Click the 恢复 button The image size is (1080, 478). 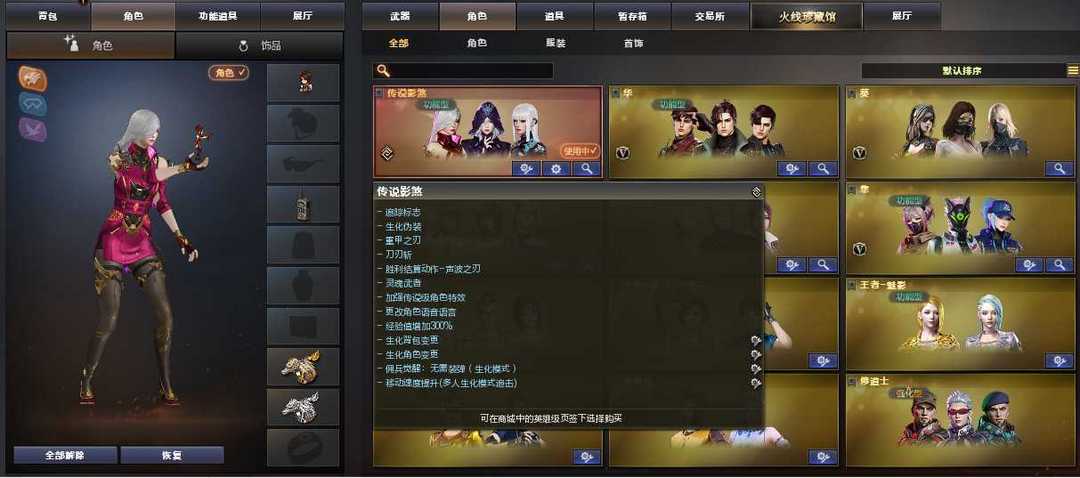click(172, 455)
